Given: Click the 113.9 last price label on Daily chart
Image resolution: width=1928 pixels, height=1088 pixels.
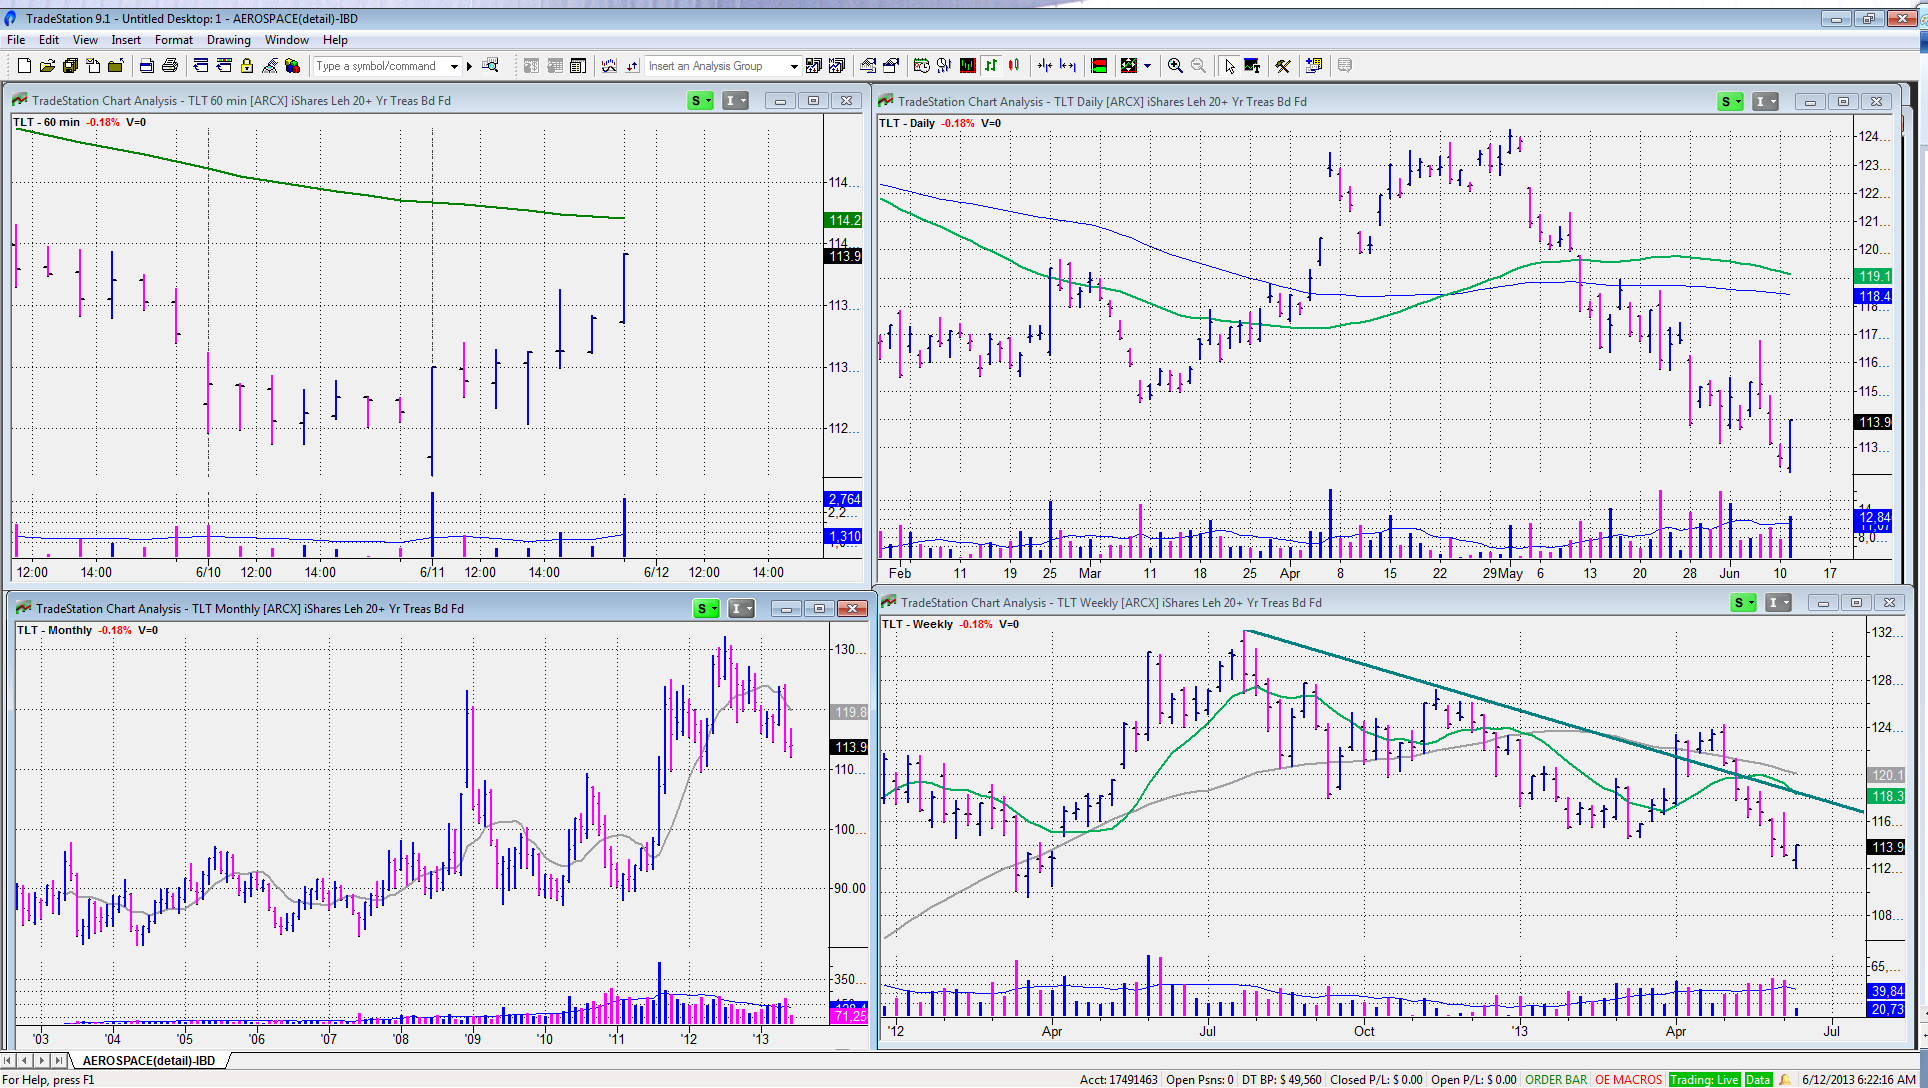Looking at the screenshot, I should 1873,422.
